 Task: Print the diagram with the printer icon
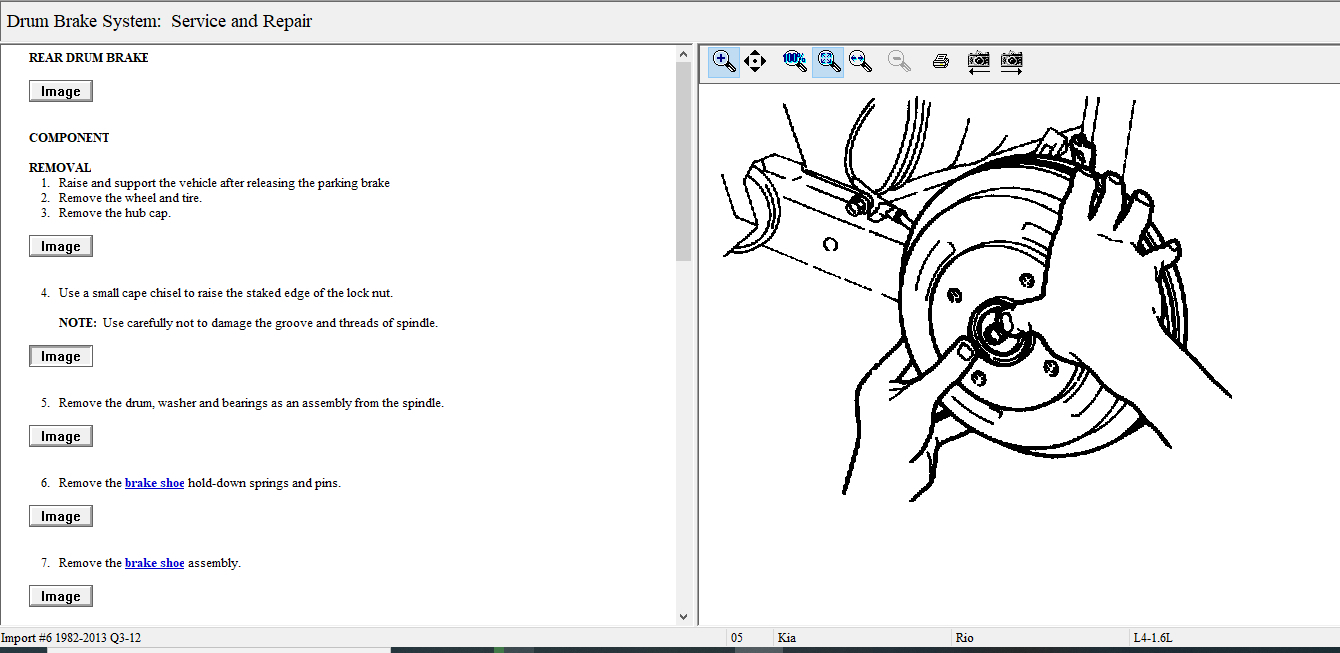940,61
